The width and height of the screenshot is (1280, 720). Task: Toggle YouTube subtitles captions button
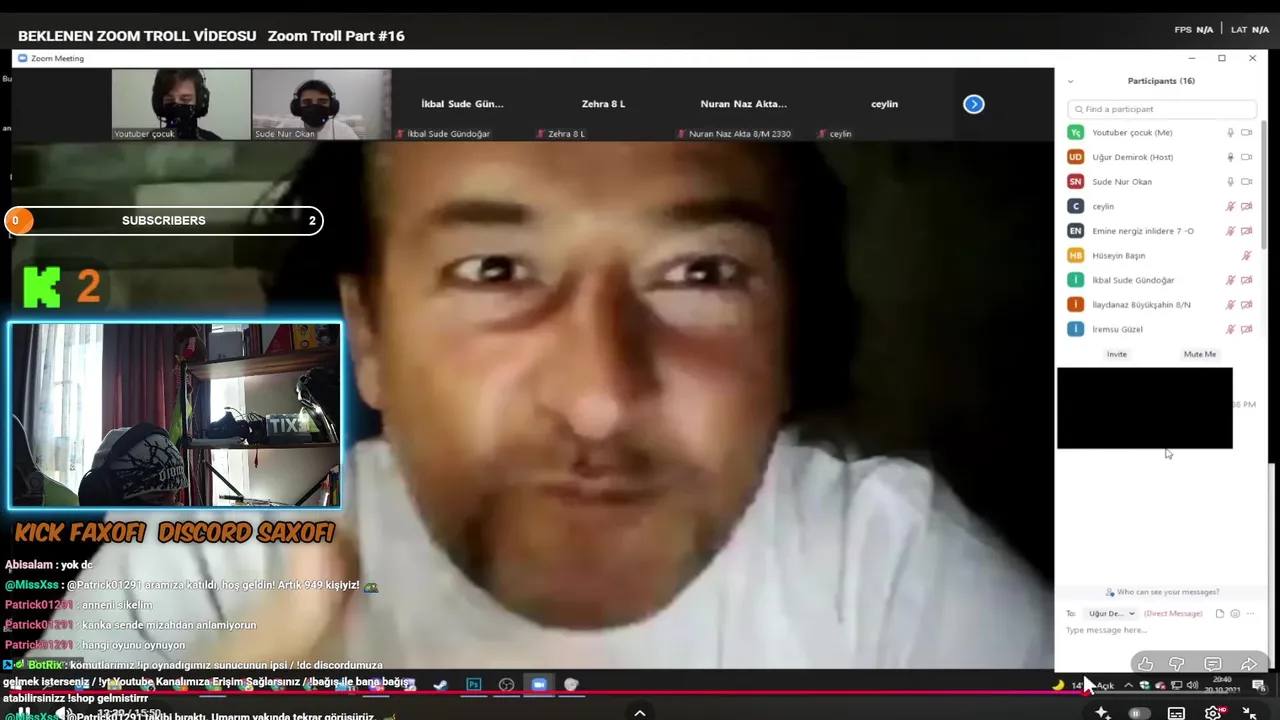[x=1176, y=713]
